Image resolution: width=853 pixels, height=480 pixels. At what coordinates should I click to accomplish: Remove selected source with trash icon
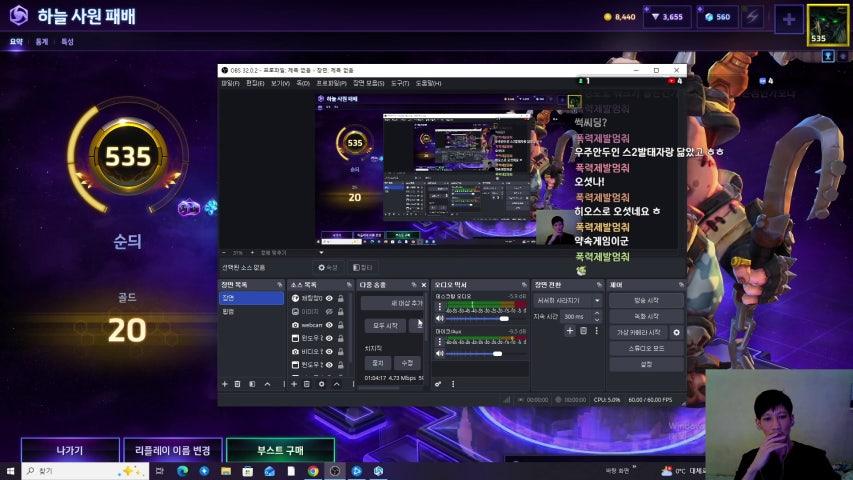307,384
